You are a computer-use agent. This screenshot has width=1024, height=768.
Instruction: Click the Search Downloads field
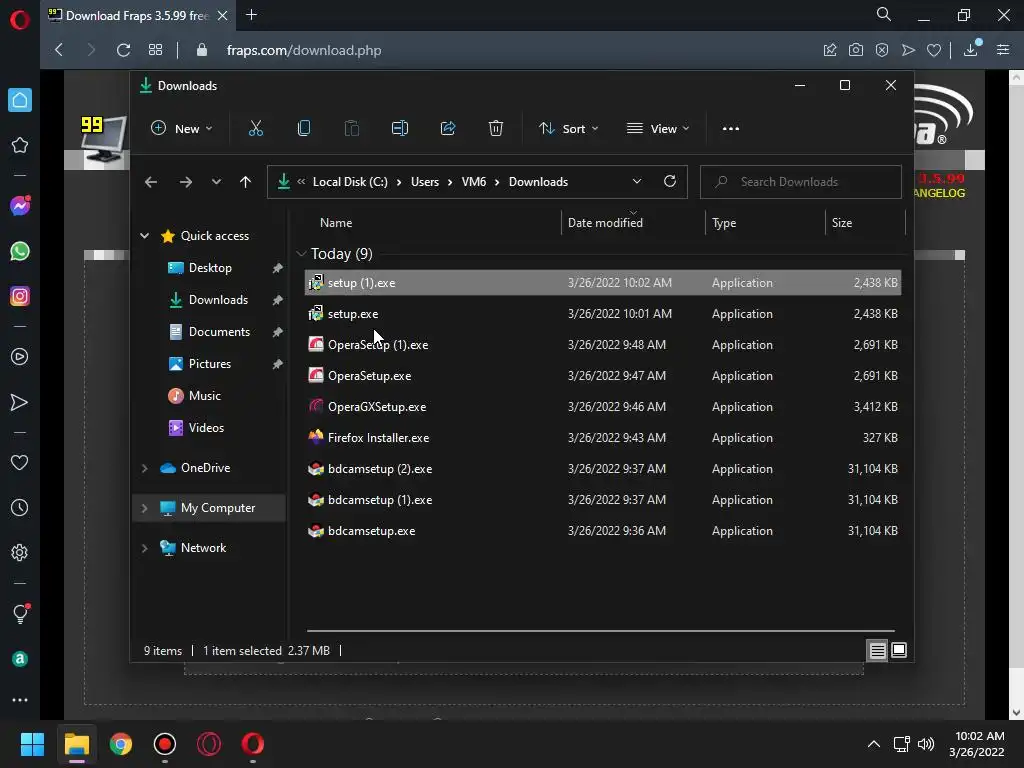(801, 182)
